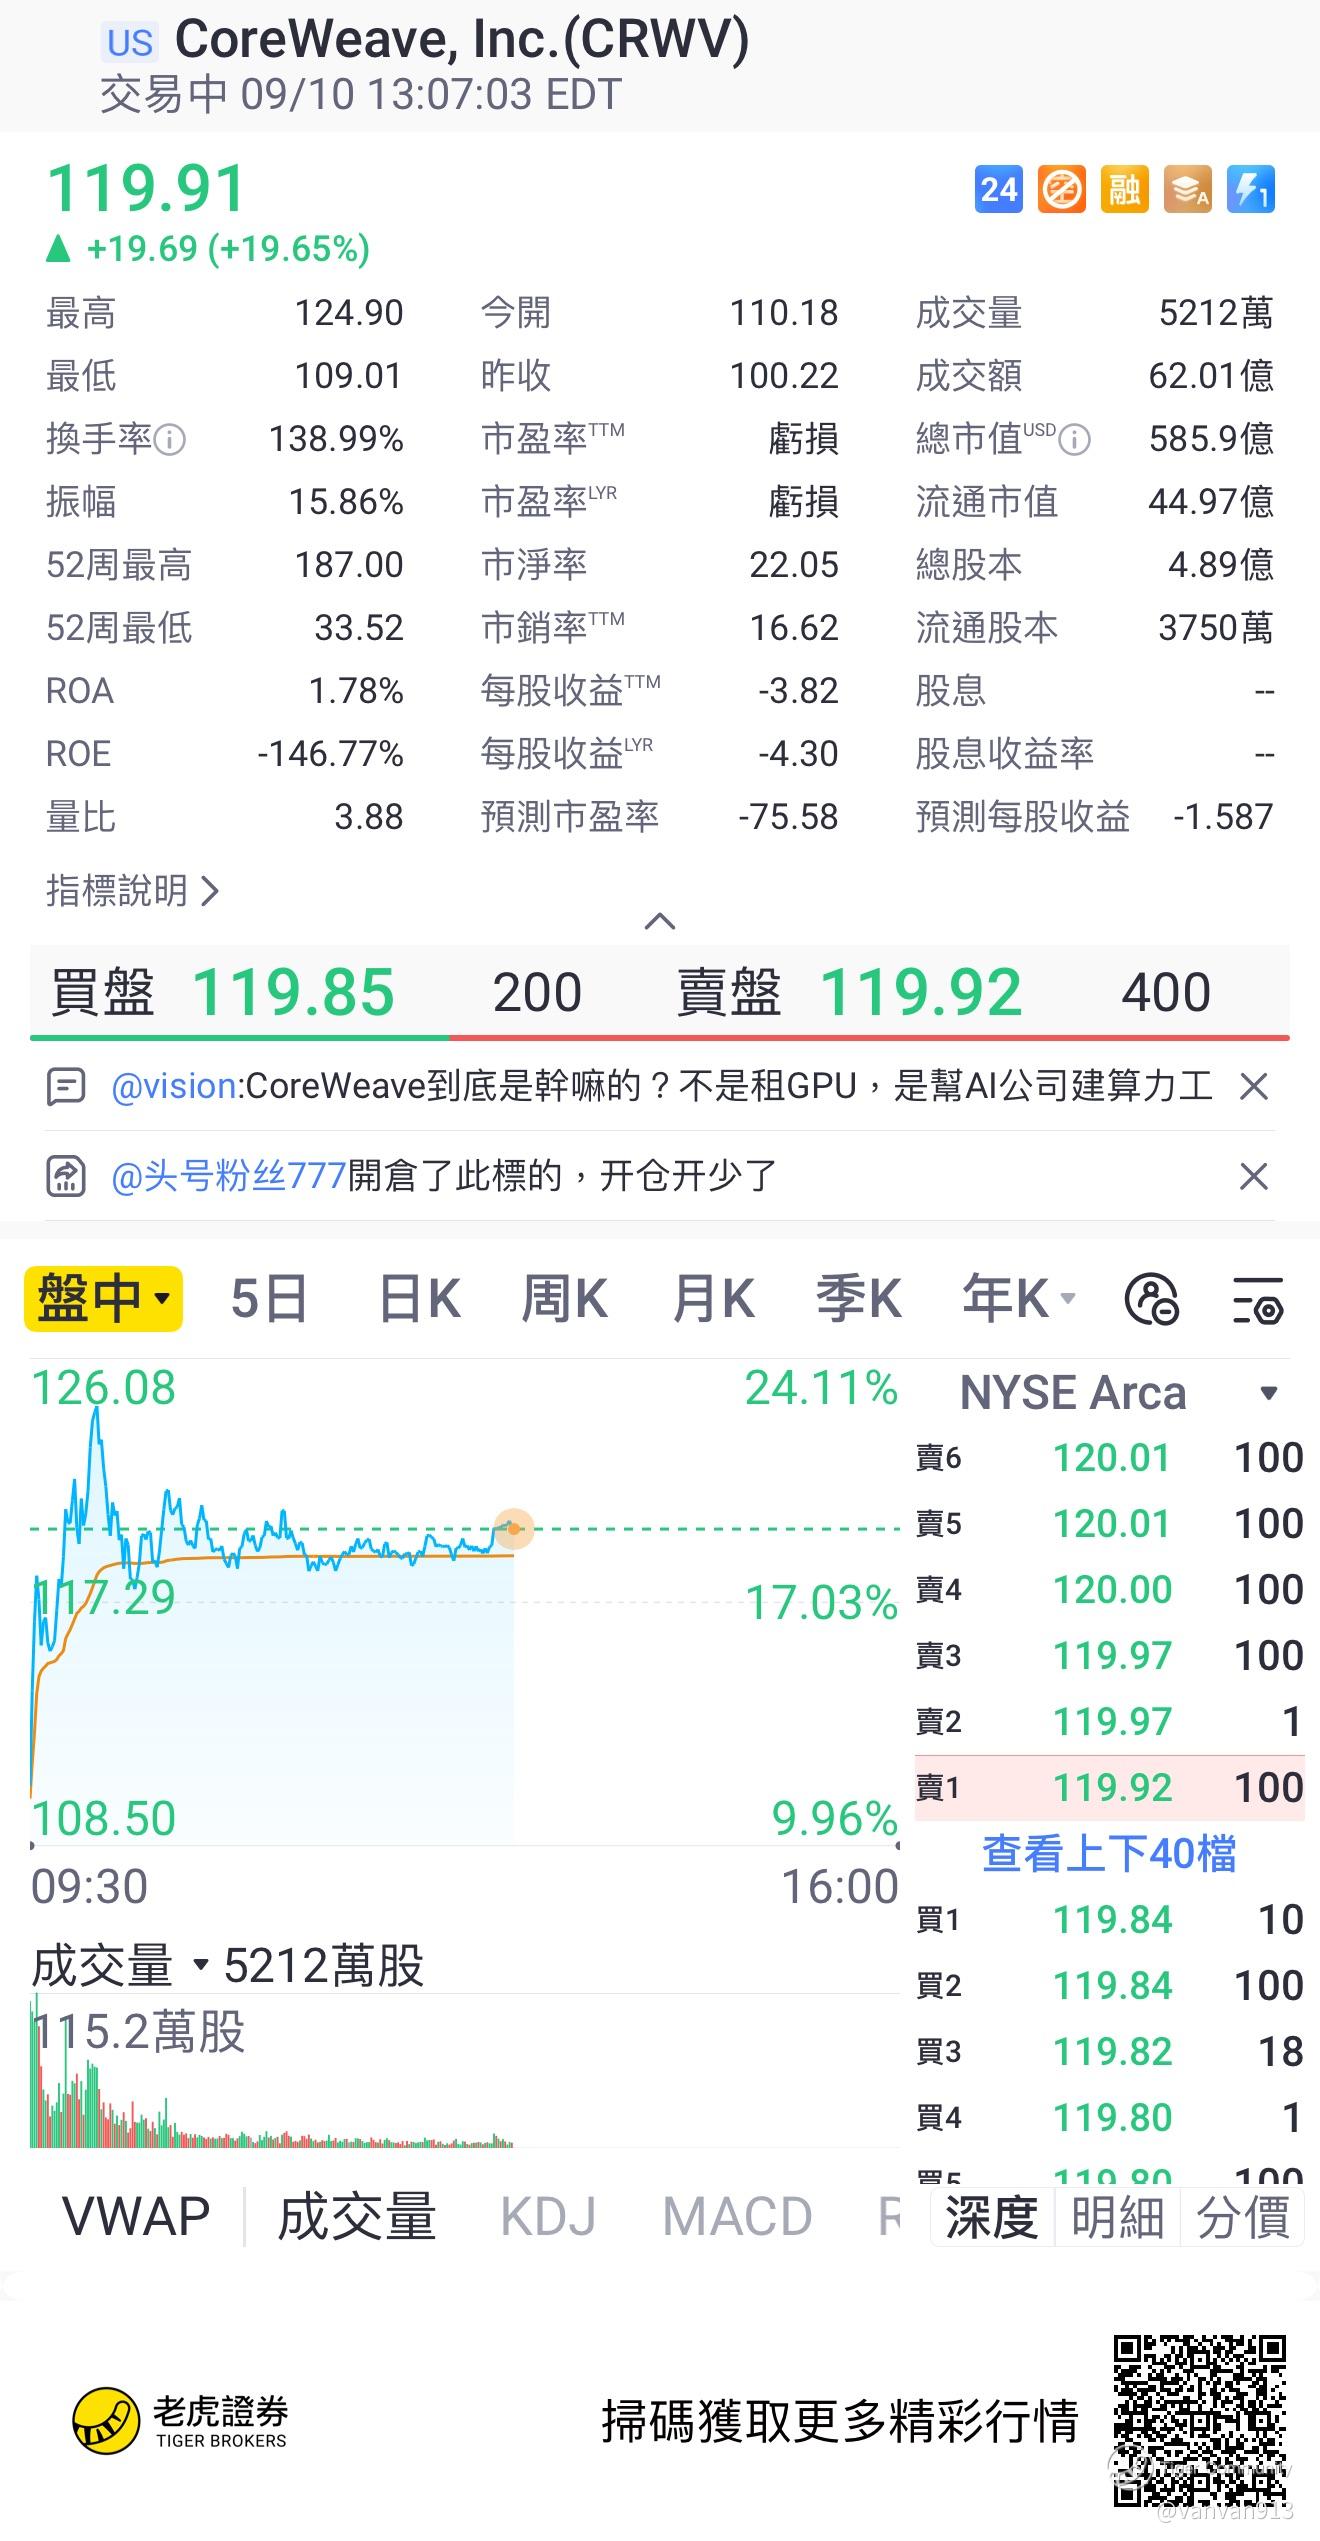Open the chart comparison icon next to 年K
Viewport: 1320px width, 2541px height.
click(x=1152, y=1299)
